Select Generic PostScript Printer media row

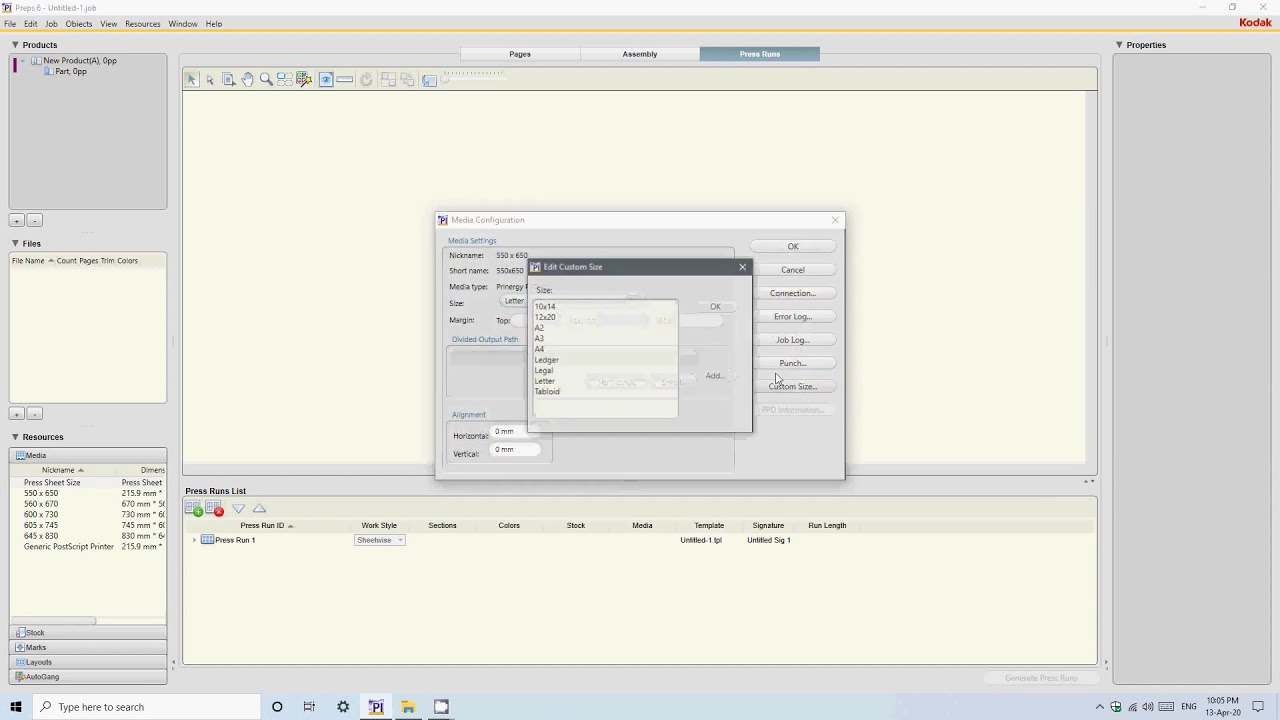(88, 547)
